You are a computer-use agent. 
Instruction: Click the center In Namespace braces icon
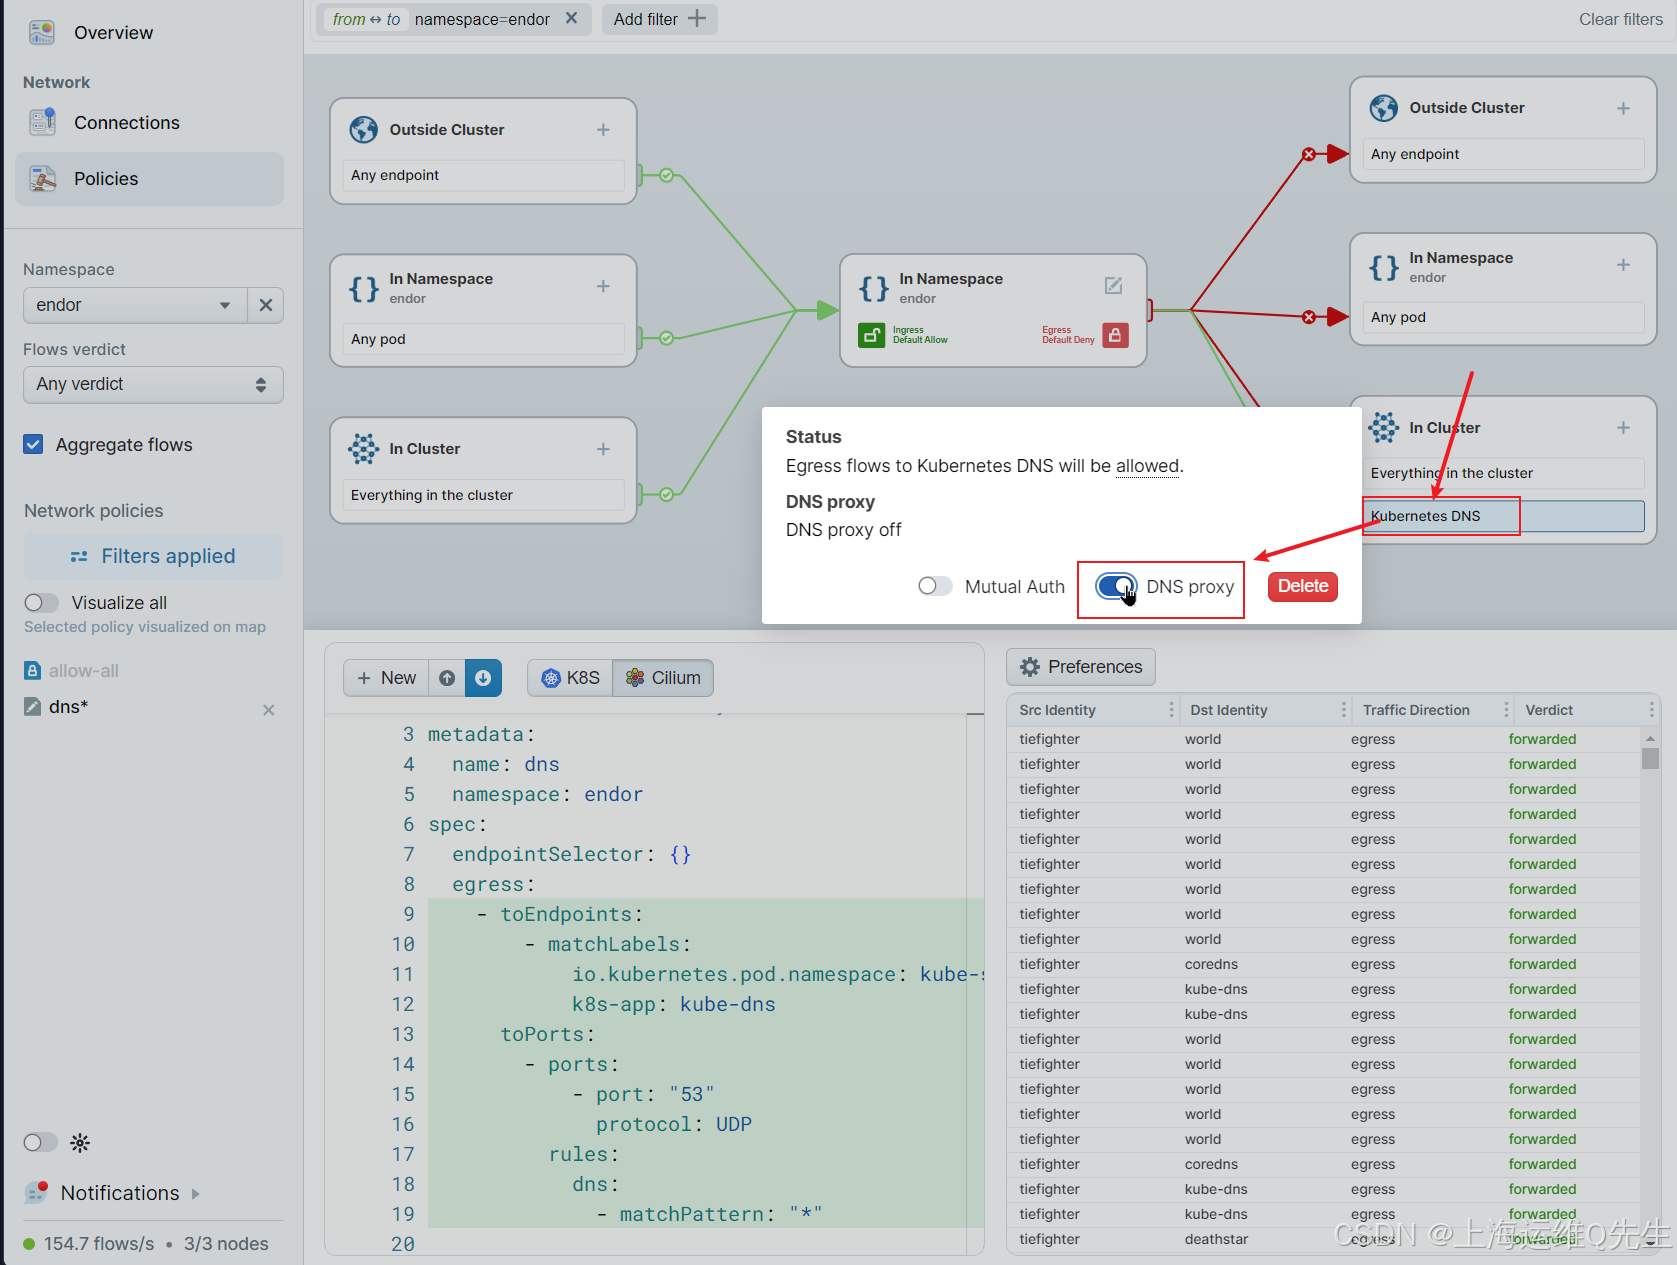873,288
